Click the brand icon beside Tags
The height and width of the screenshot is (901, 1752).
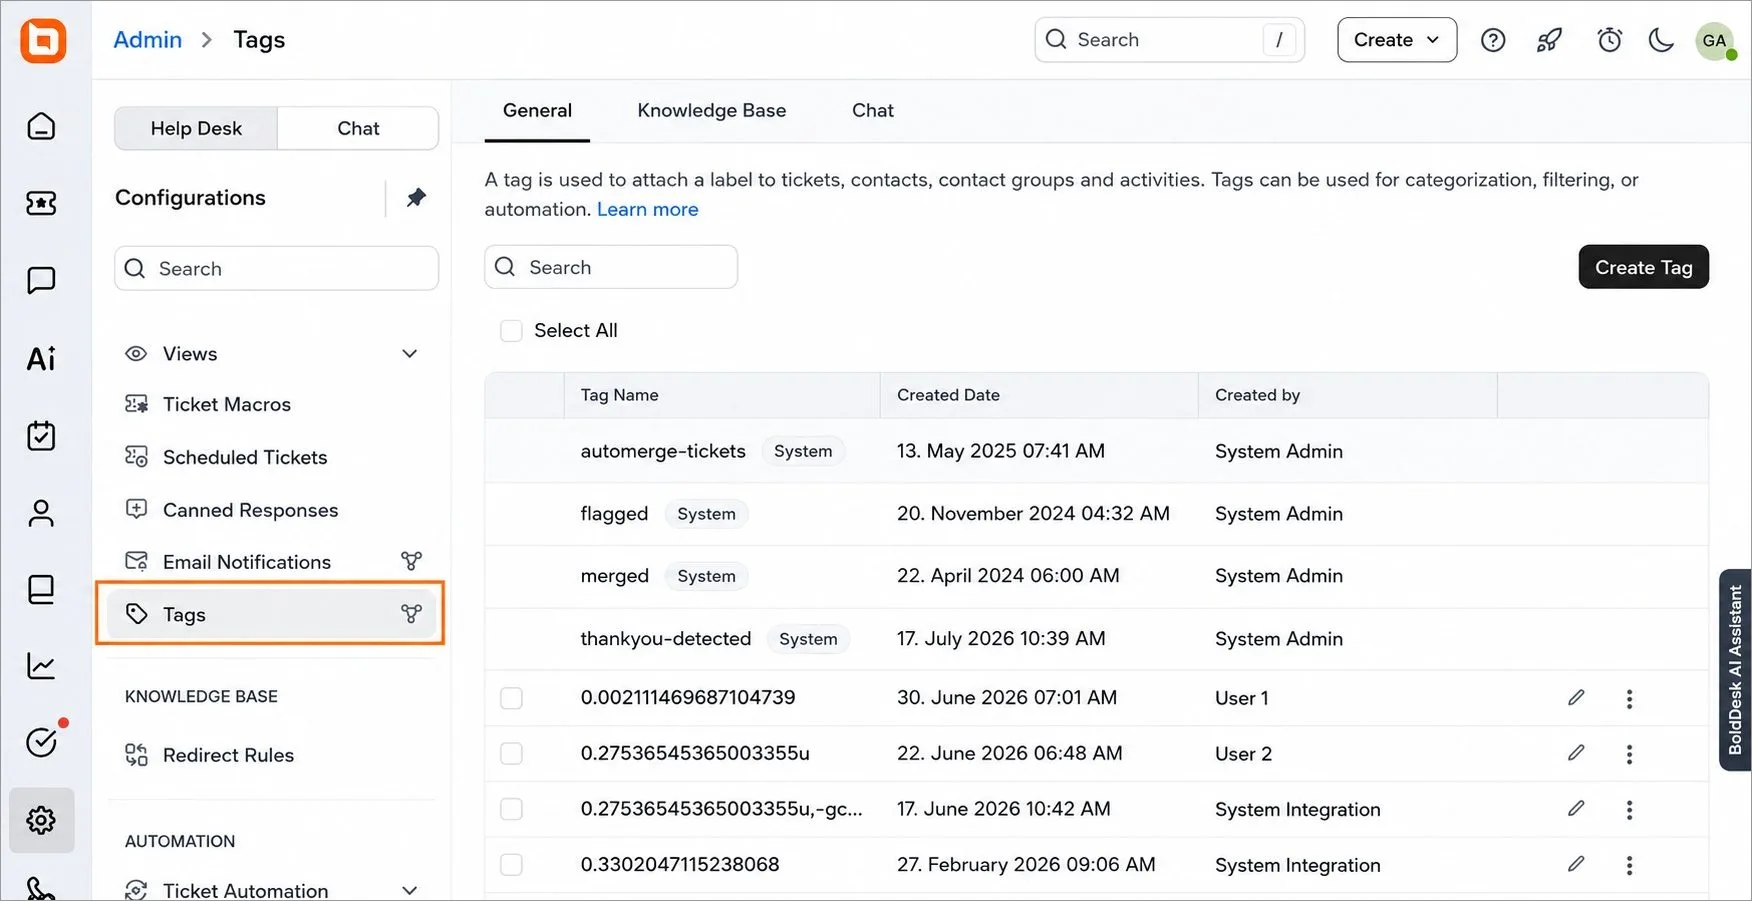click(411, 614)
